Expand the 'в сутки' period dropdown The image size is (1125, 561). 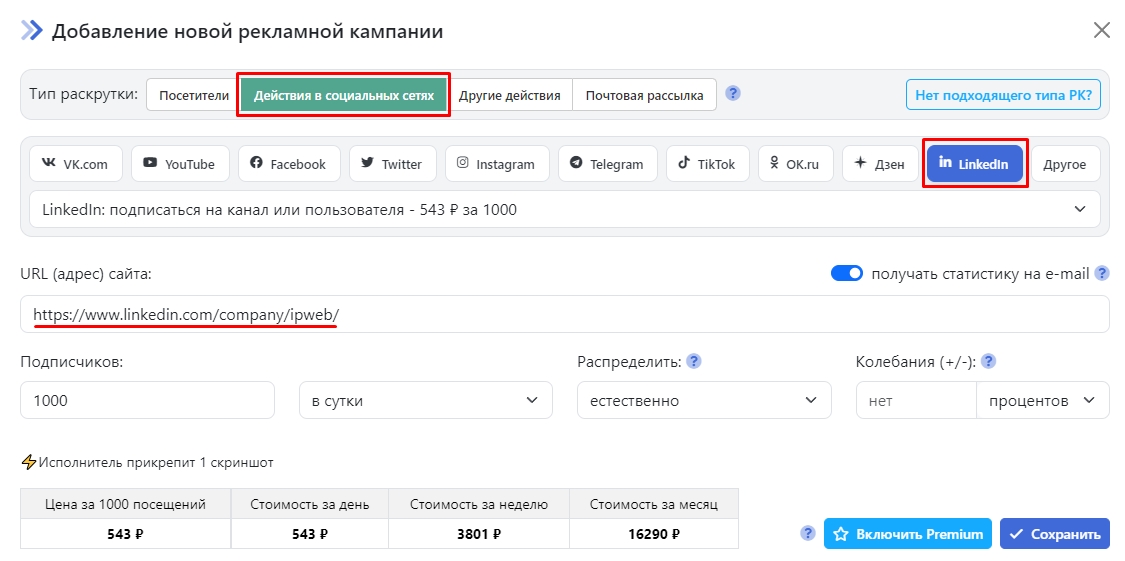(x=425, y=400)
